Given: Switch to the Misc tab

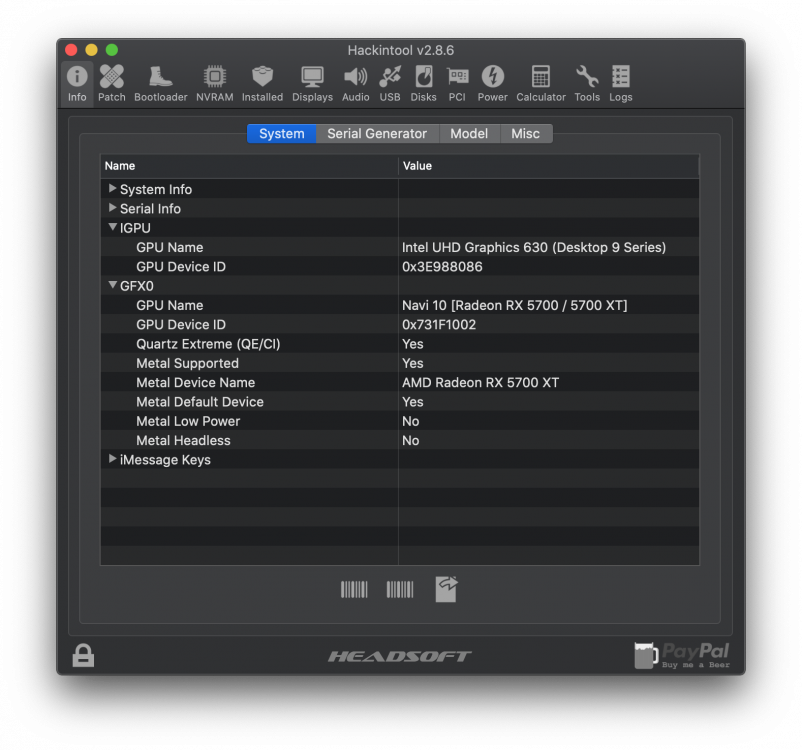Looking at the screenshot, I should (x=526, y=134).
